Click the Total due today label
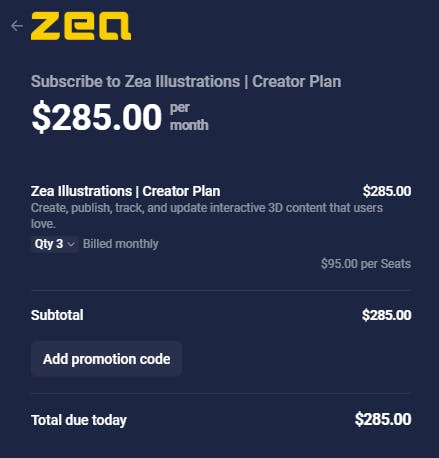 79,420
